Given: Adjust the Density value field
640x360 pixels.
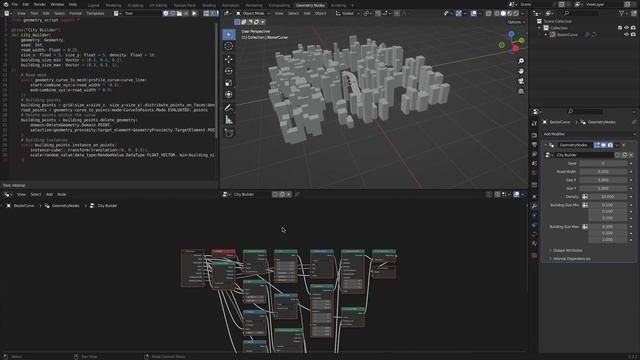Looking at the screenshot, I should 608,197.
